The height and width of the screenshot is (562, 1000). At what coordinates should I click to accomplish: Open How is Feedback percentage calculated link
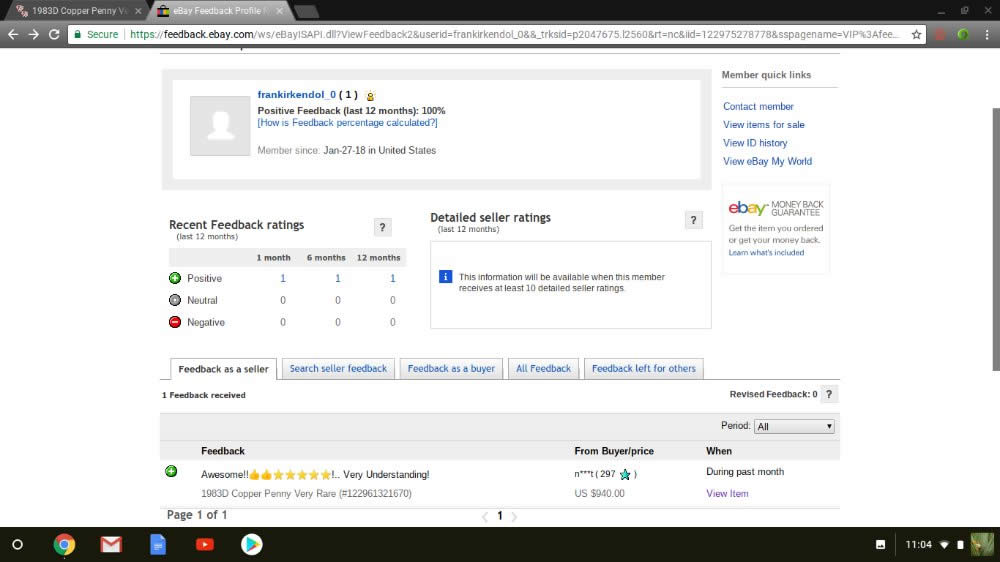tap(348, 122)
